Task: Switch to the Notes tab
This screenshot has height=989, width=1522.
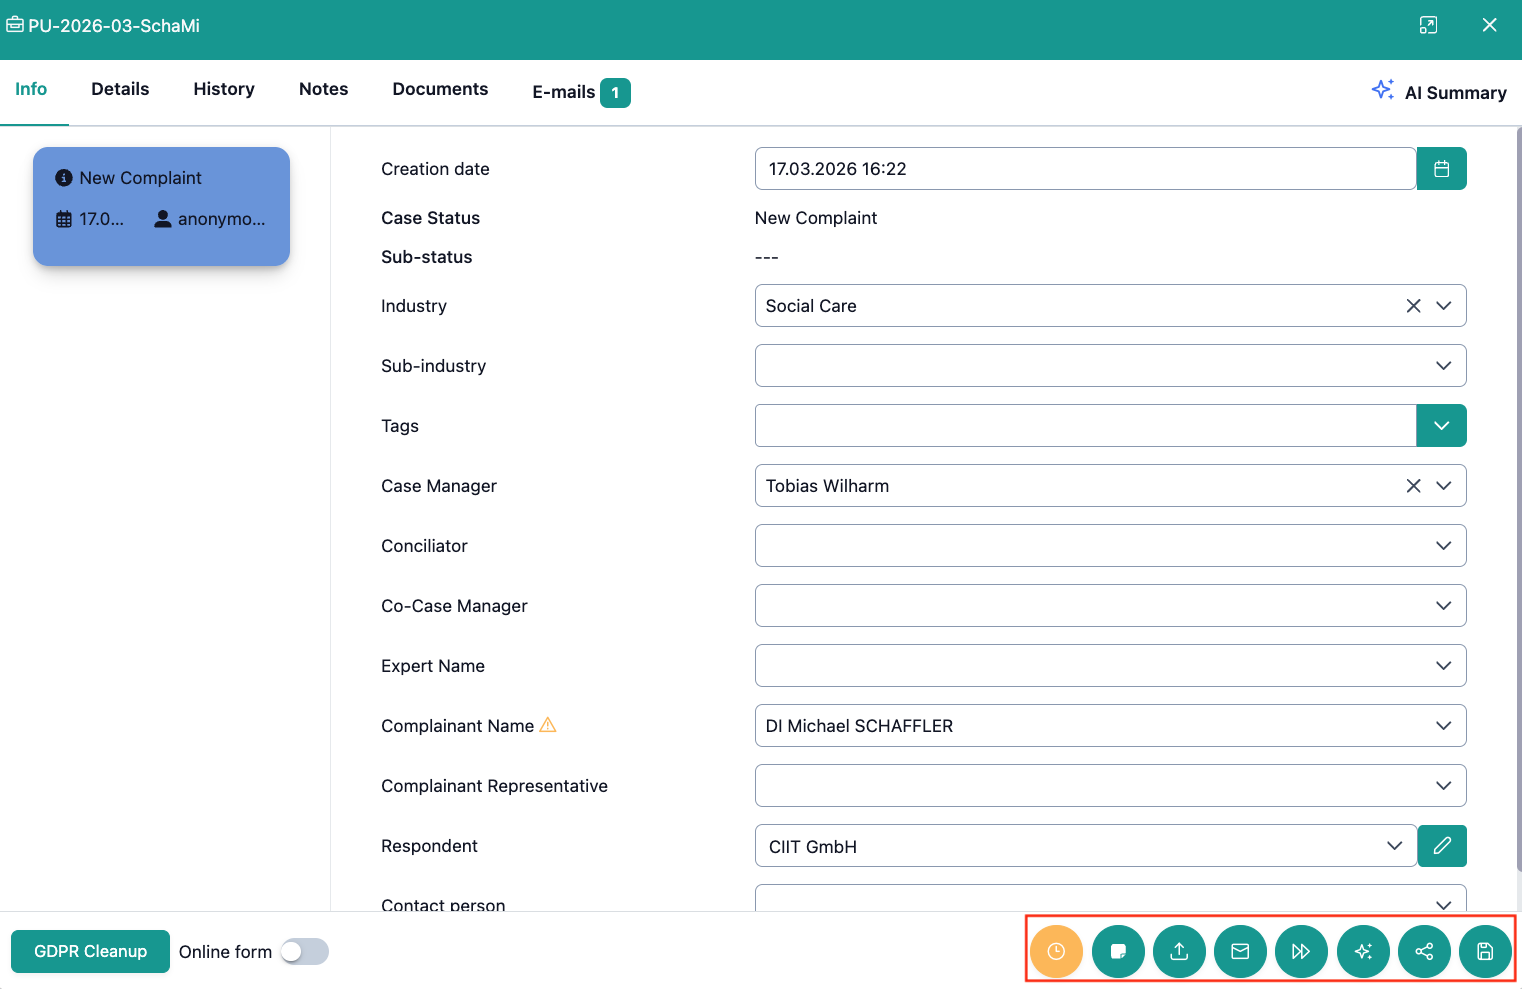Action: [323, 89]
